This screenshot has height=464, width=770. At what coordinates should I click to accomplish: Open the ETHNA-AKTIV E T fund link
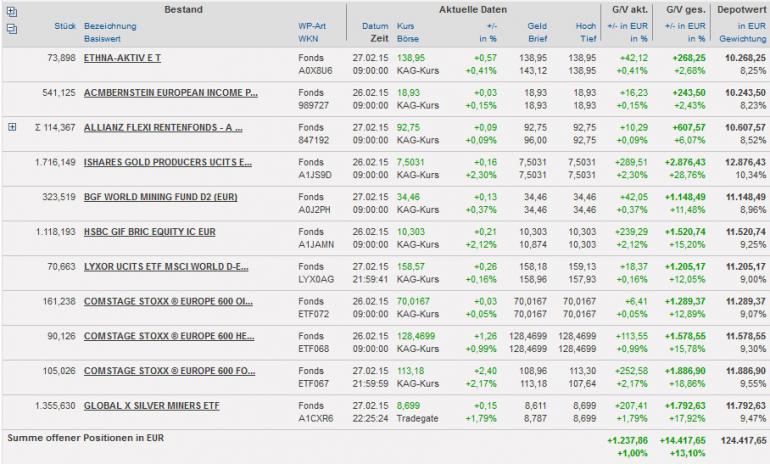click(x=122, y=58)
